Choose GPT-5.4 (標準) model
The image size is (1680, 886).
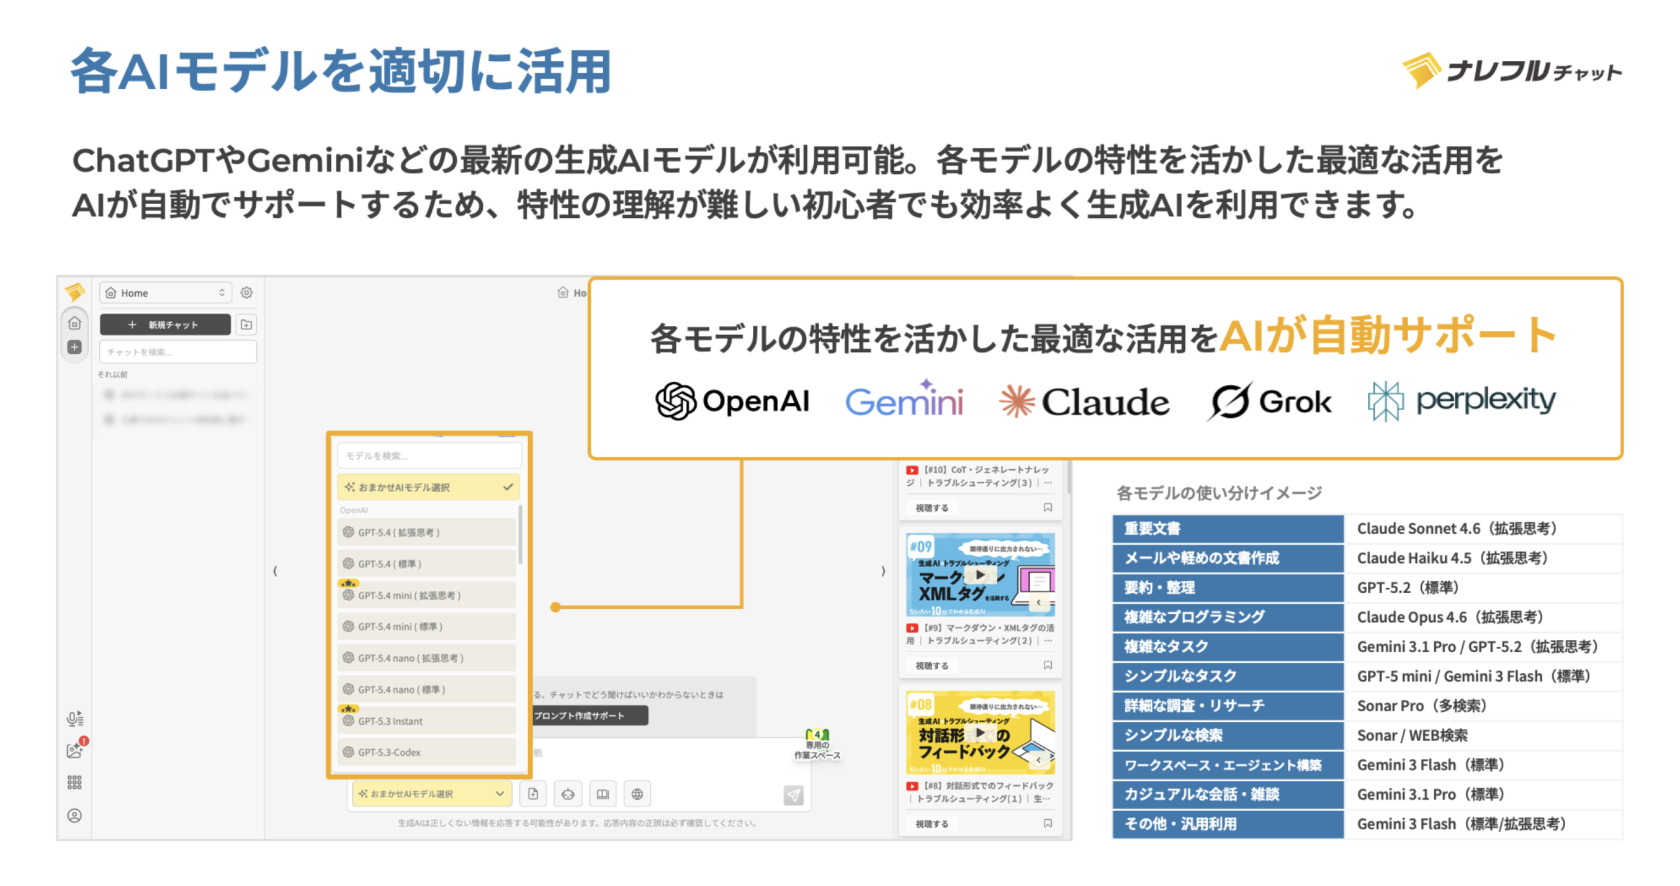(427, 564)
